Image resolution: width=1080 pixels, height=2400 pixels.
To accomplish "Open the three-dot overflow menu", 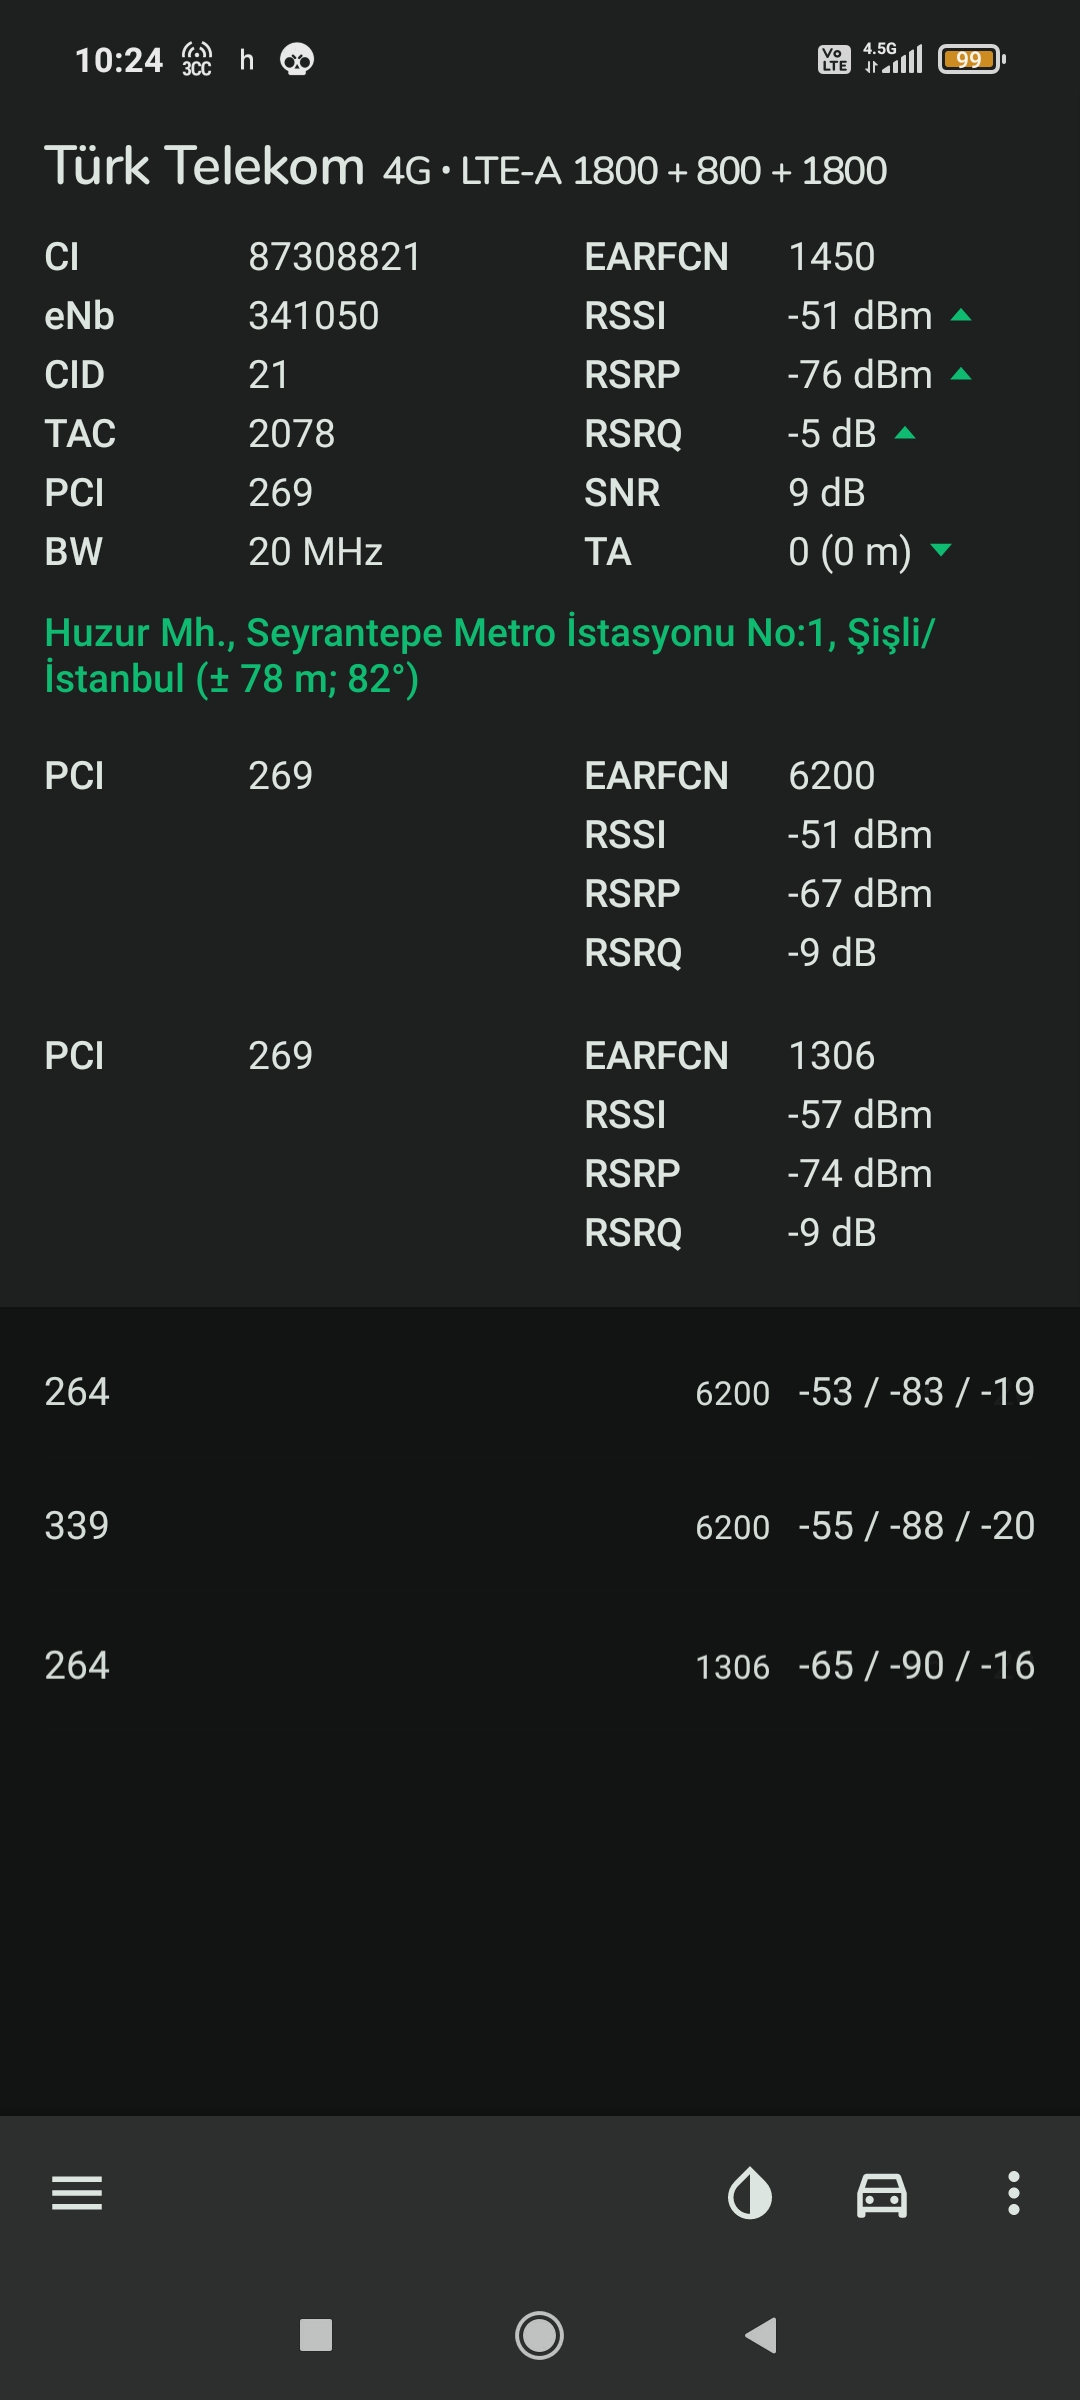I will point(1014,2193).
